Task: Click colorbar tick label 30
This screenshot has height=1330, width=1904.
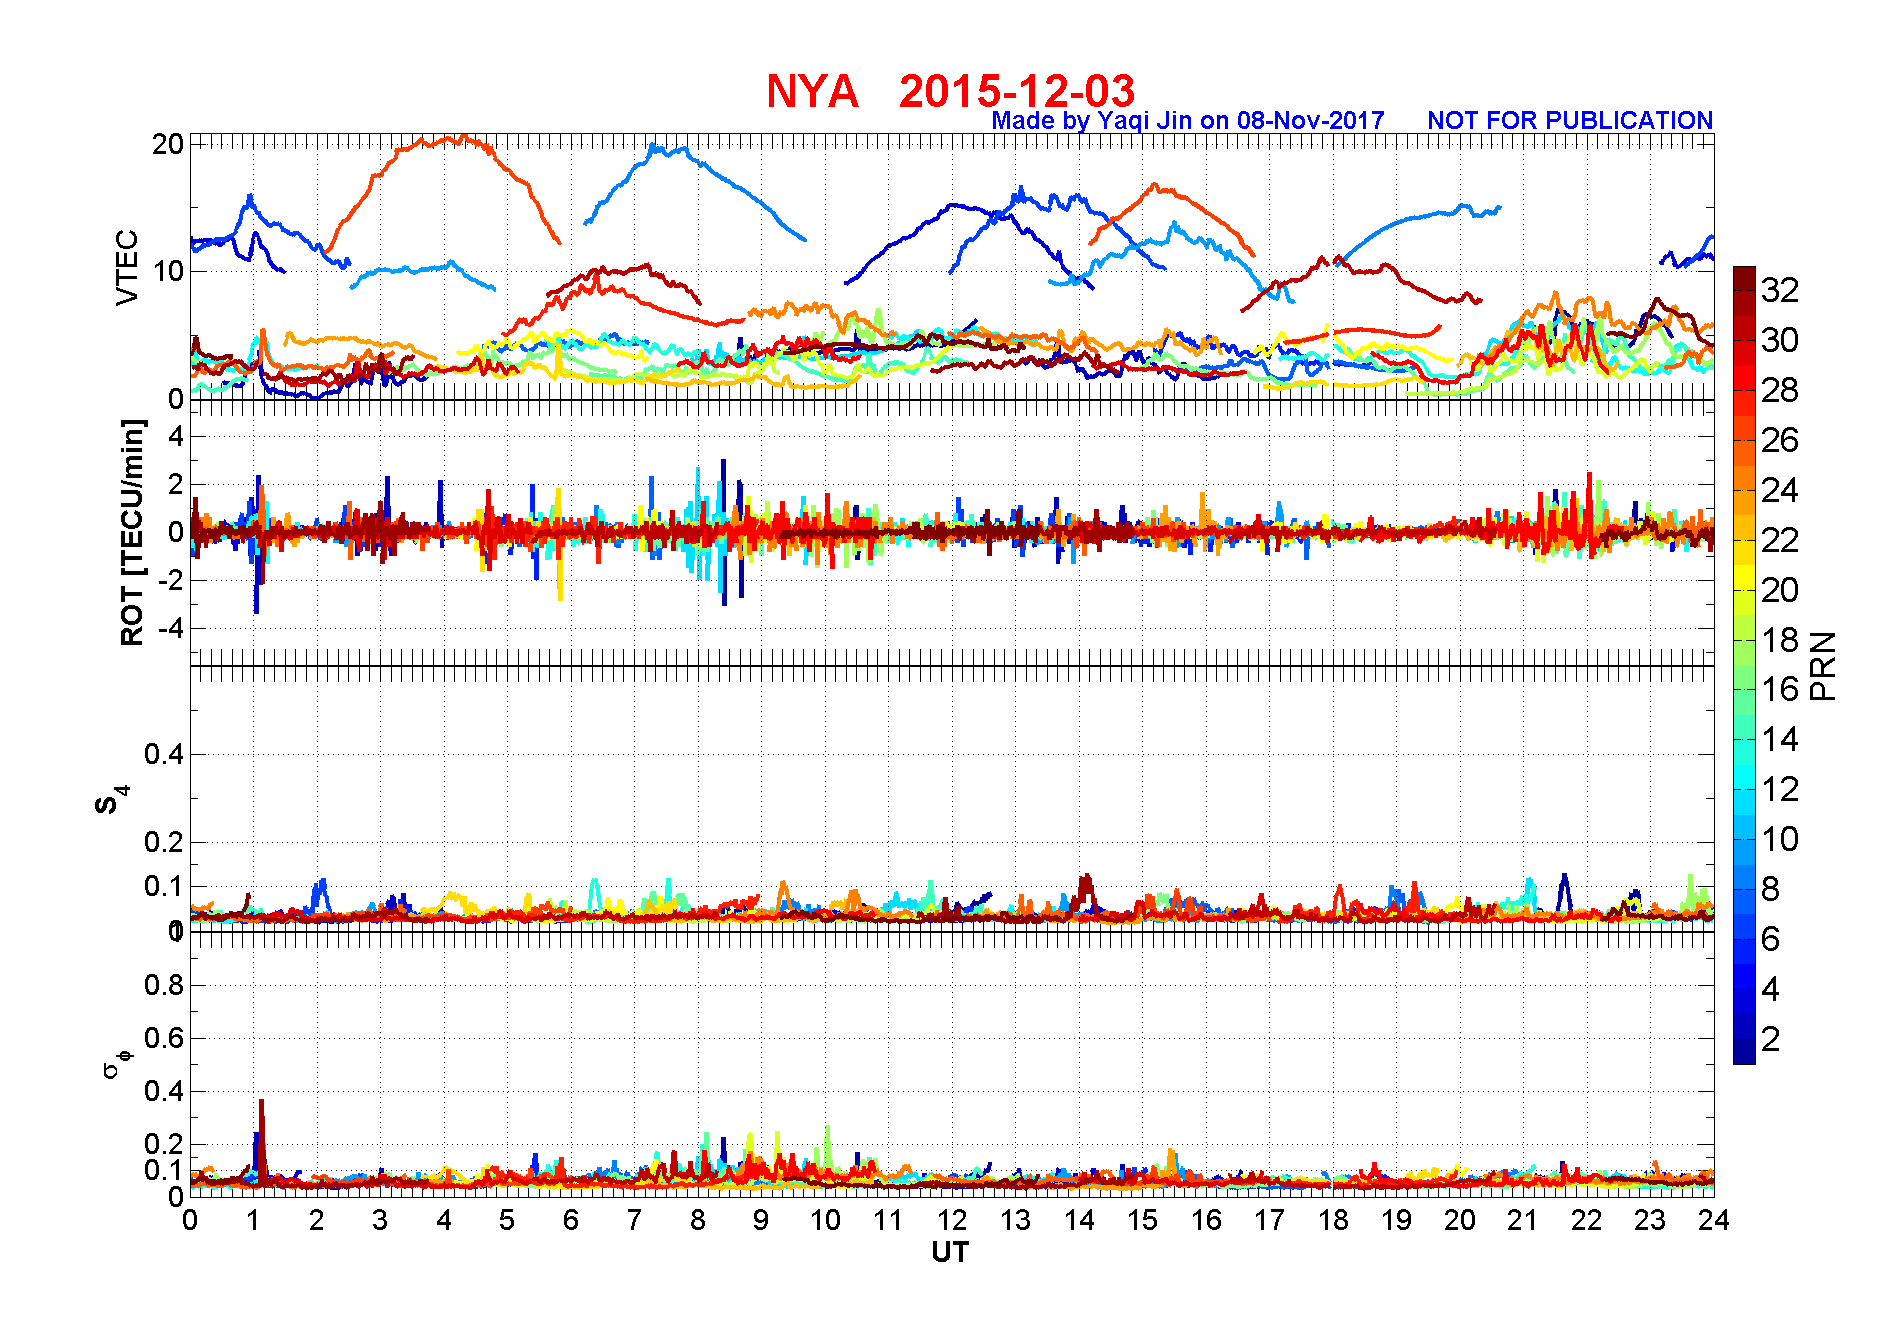Action: click(1780, 340)
